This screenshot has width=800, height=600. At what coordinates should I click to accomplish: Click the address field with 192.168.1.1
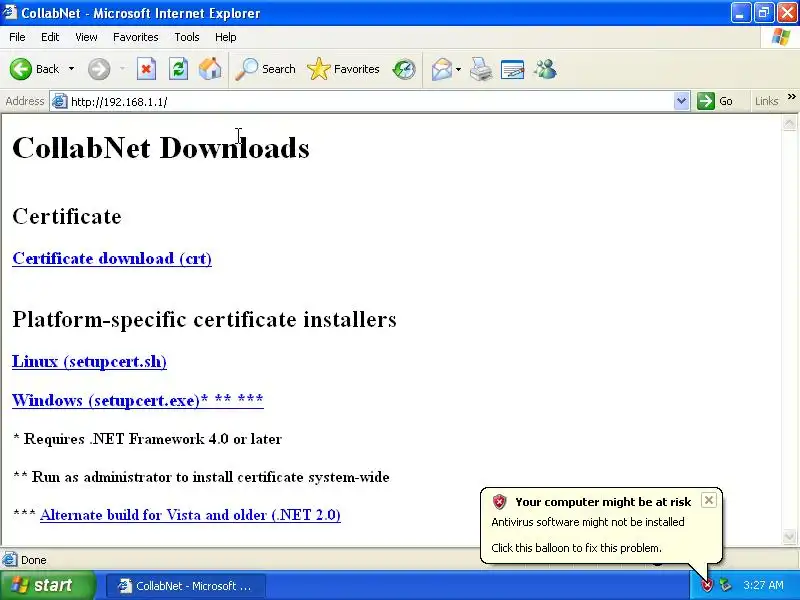click(x=370, y=102)
